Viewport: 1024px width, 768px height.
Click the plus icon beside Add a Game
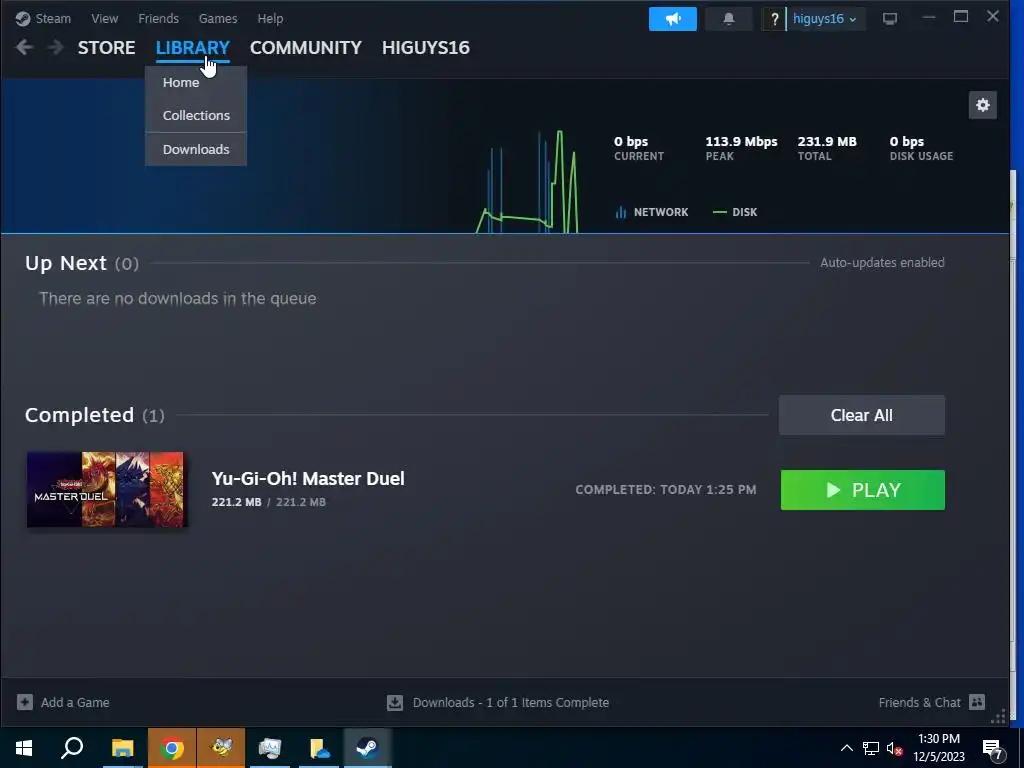pos(25,702)
